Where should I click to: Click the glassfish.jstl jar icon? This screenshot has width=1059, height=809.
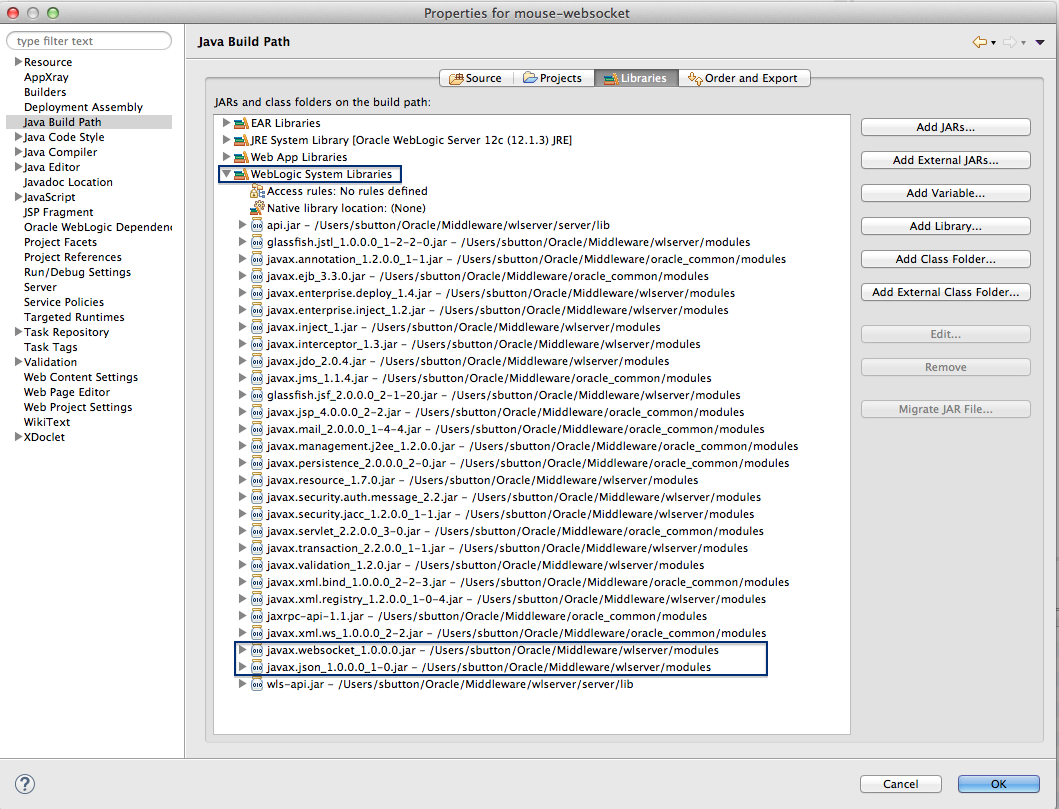[257, 242]
